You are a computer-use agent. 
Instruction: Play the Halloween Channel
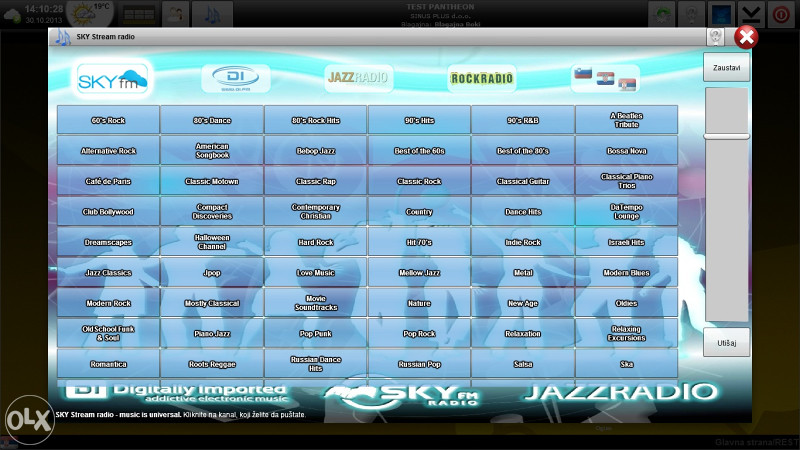[212, 242]
